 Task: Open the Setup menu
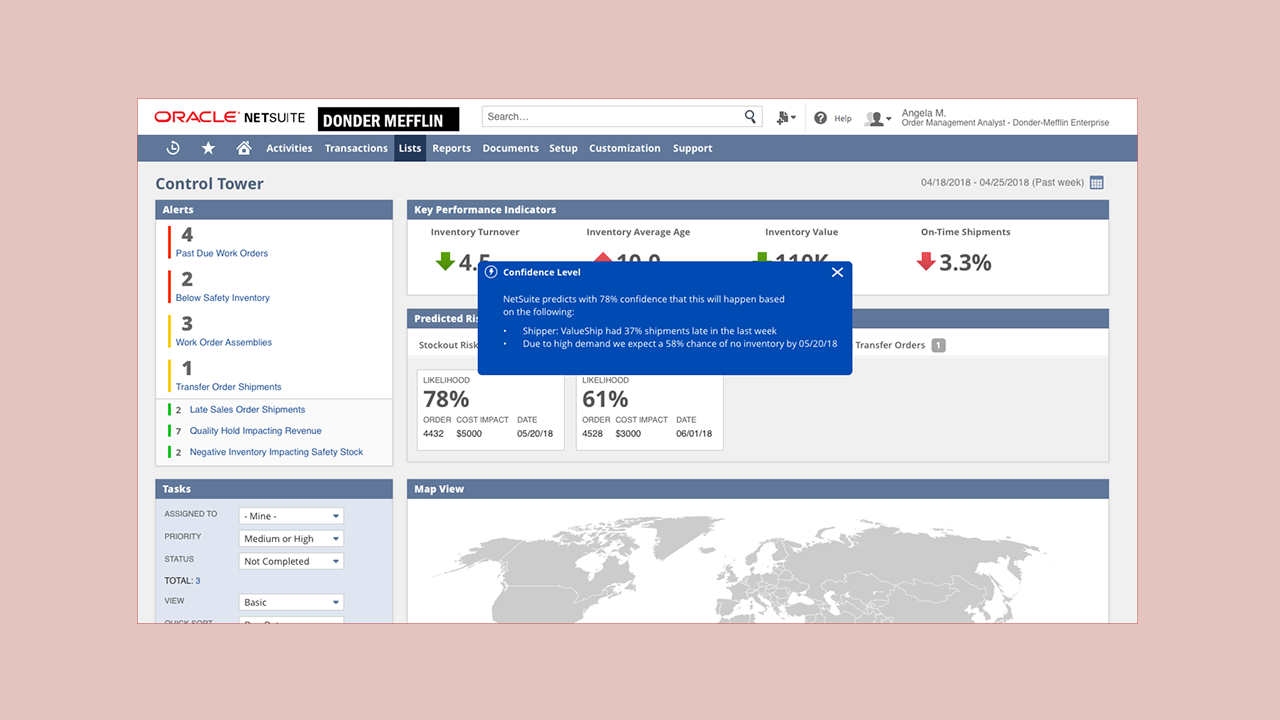click(563, 148)
